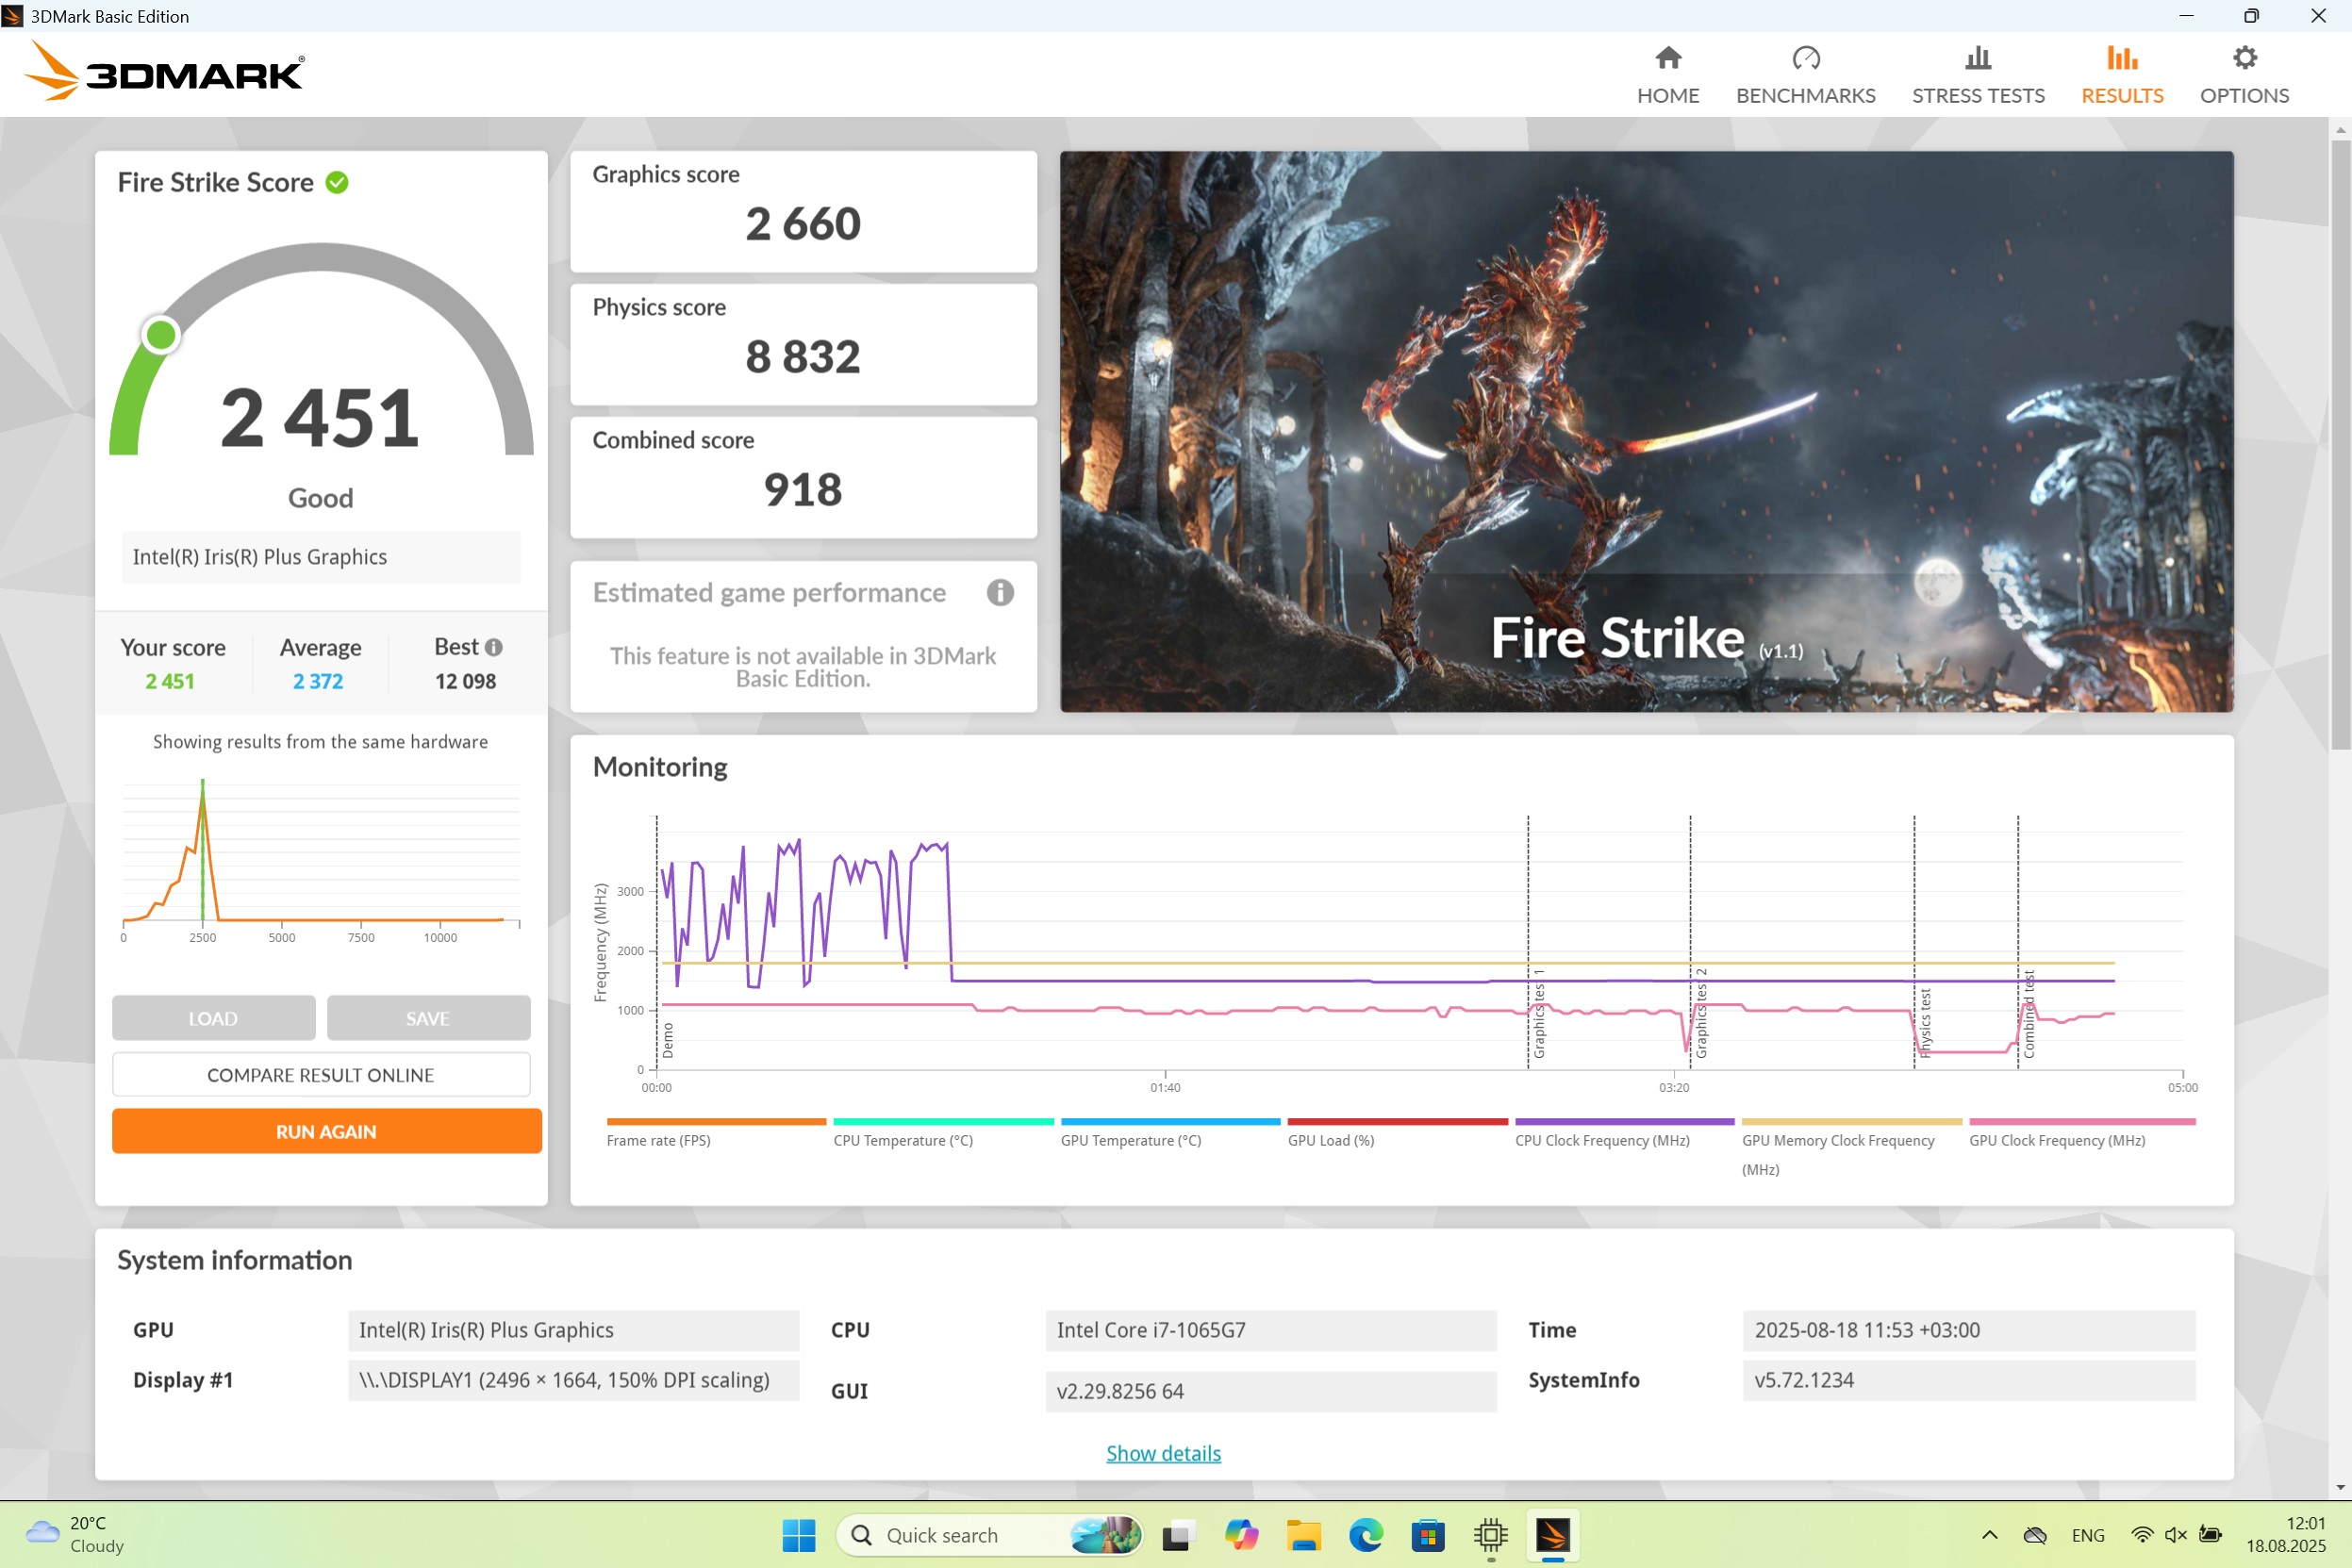Toggle CPU Clock Frequency legend swatch

(x=1624, y=1122)
